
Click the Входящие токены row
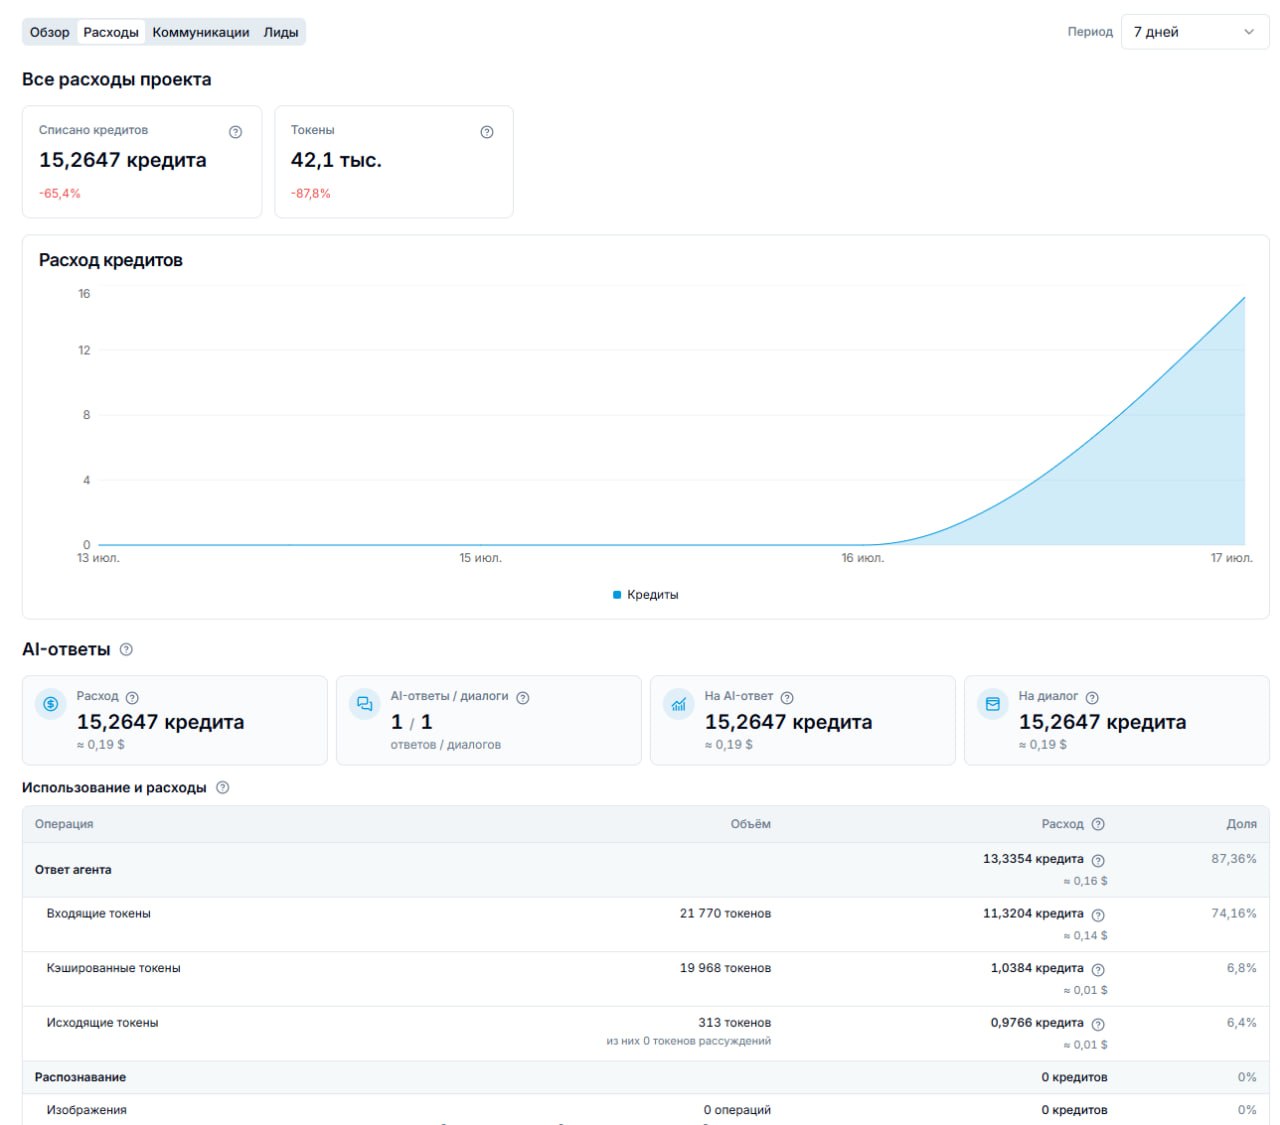click(x=646, y=924)
